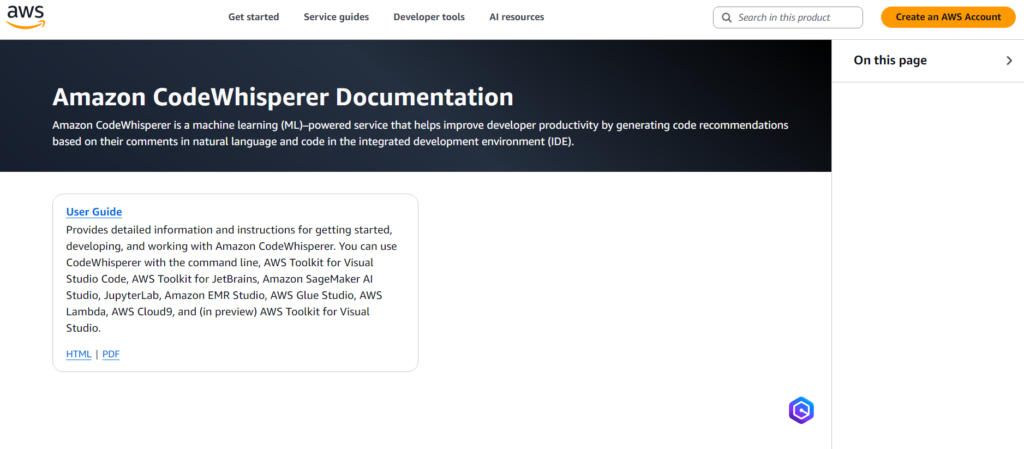Click the Amazon CodeWhisperer Documentation title
The image size is (1024, 449).
pyautogui.click(x=283, y=97)
